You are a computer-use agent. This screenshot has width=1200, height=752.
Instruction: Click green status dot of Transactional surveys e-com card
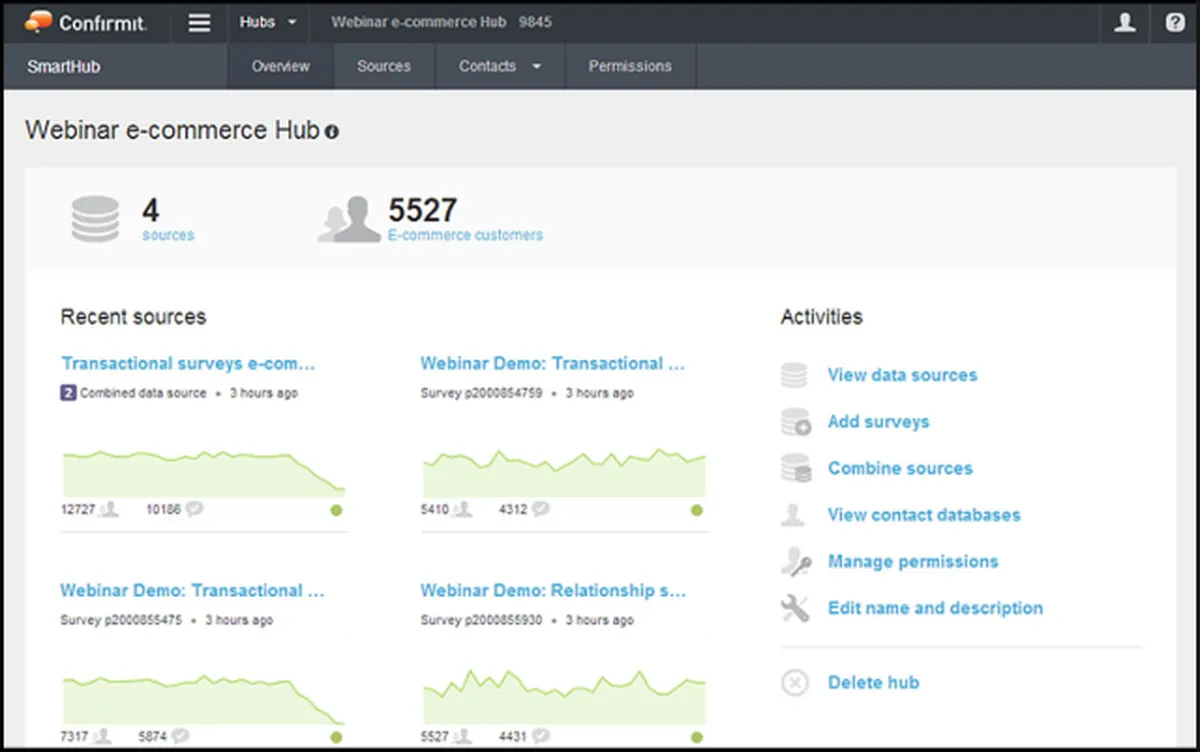(336, 510)
